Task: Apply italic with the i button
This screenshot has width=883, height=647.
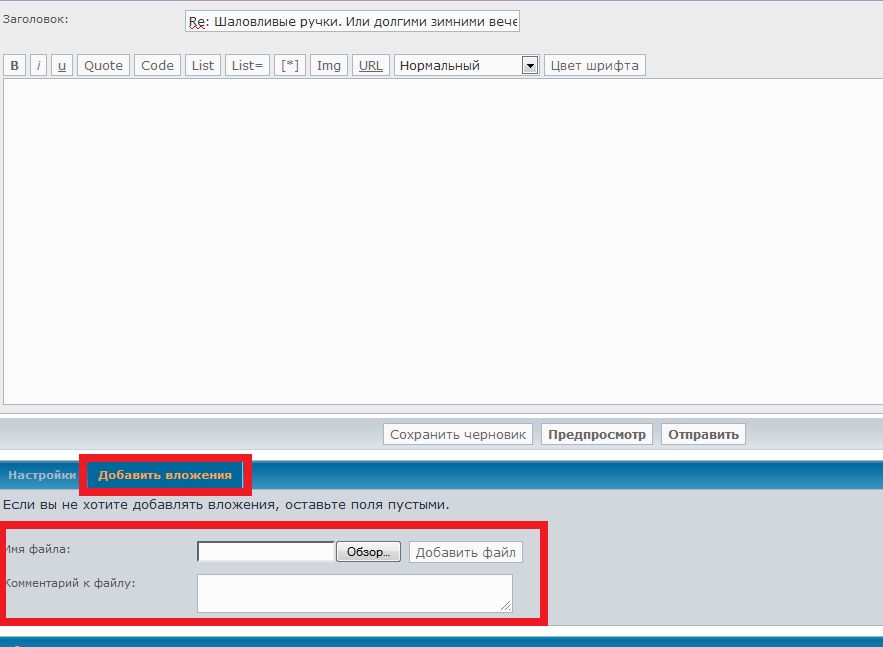Action: click(39, 66)
